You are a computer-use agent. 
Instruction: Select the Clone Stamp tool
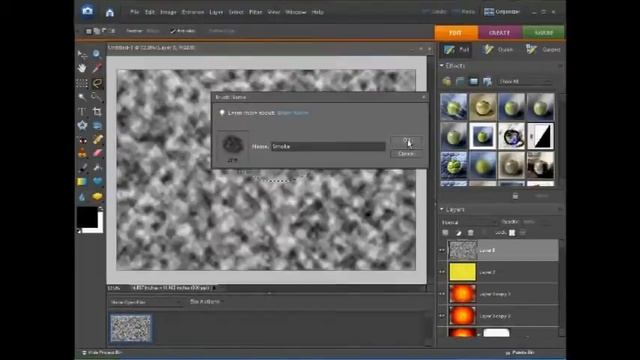point(82,154)
